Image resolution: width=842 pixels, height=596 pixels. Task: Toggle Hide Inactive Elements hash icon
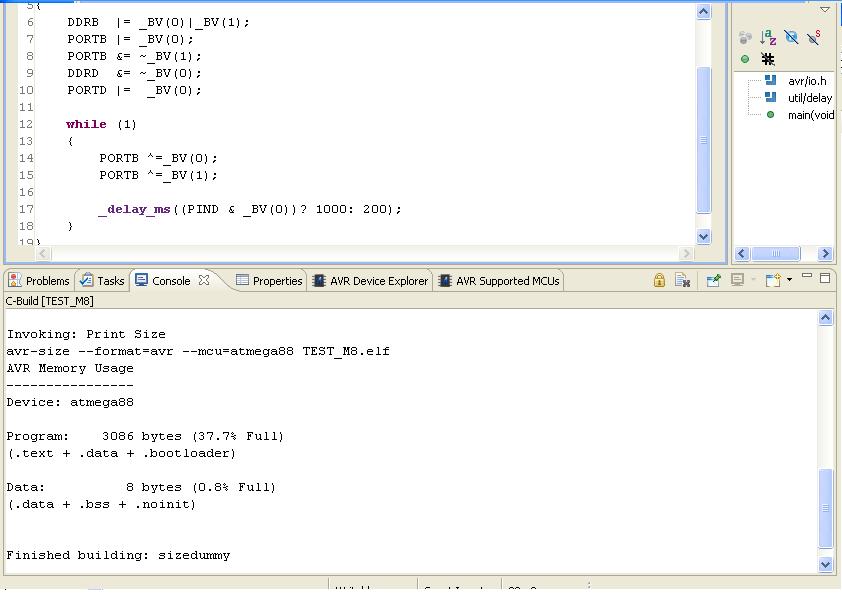click(768, 59)
